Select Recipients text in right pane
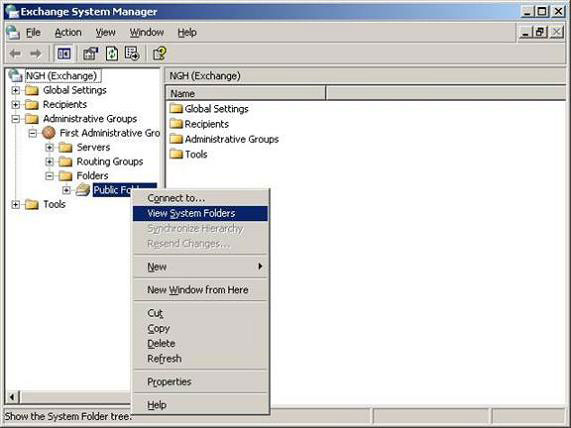This screenshot has height=428, width=571. coord(206,124)
